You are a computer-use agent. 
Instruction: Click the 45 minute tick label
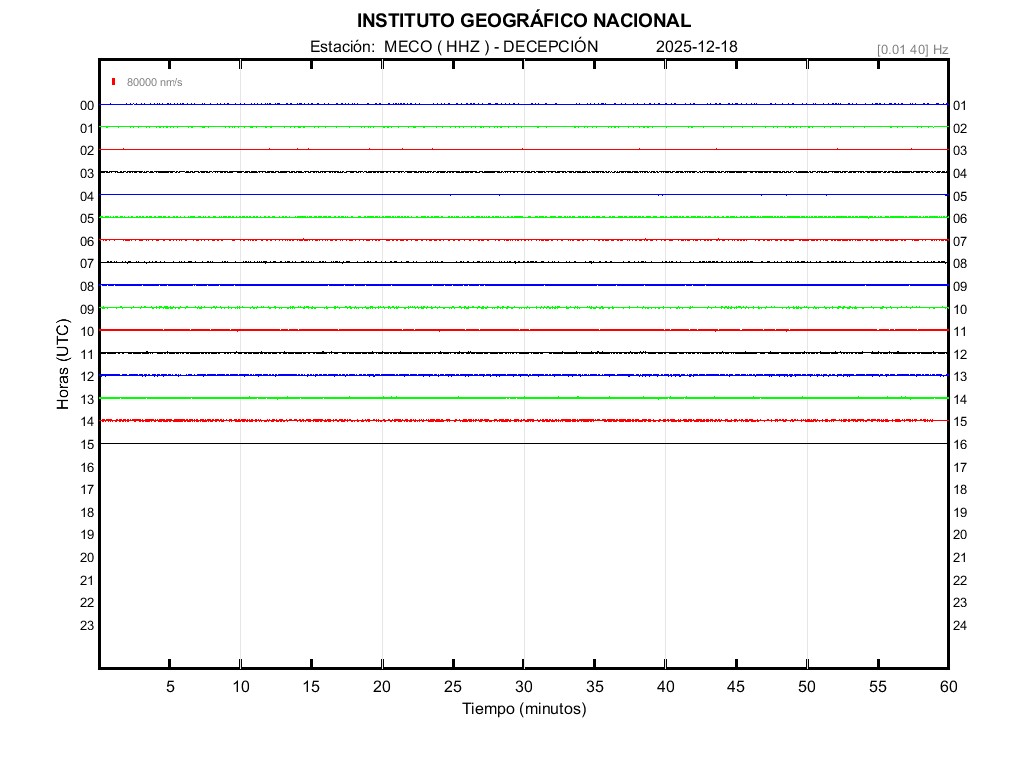(x=736, y=687)
